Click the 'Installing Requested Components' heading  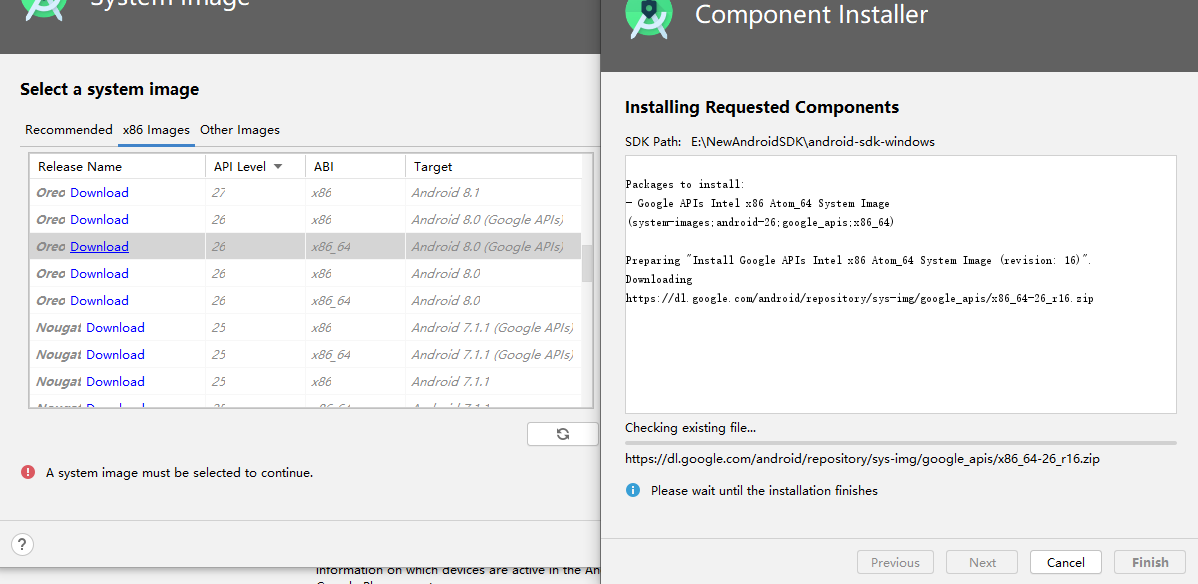(x=762, y=107)
